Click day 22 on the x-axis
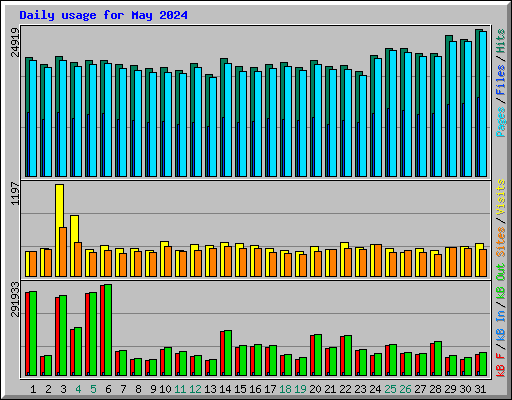This screenshot has height=400, width=512. (x=345, y=389)
